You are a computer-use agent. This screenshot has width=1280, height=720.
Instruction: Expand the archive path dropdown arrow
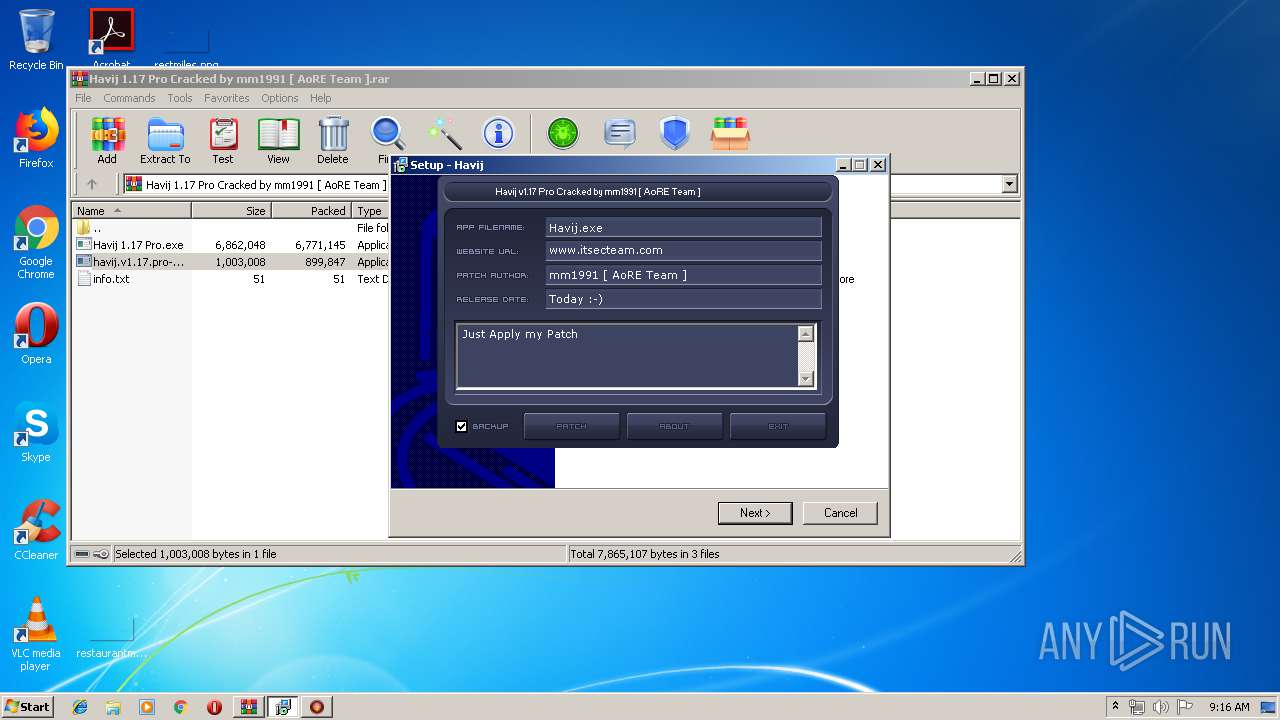point(1009,184)
